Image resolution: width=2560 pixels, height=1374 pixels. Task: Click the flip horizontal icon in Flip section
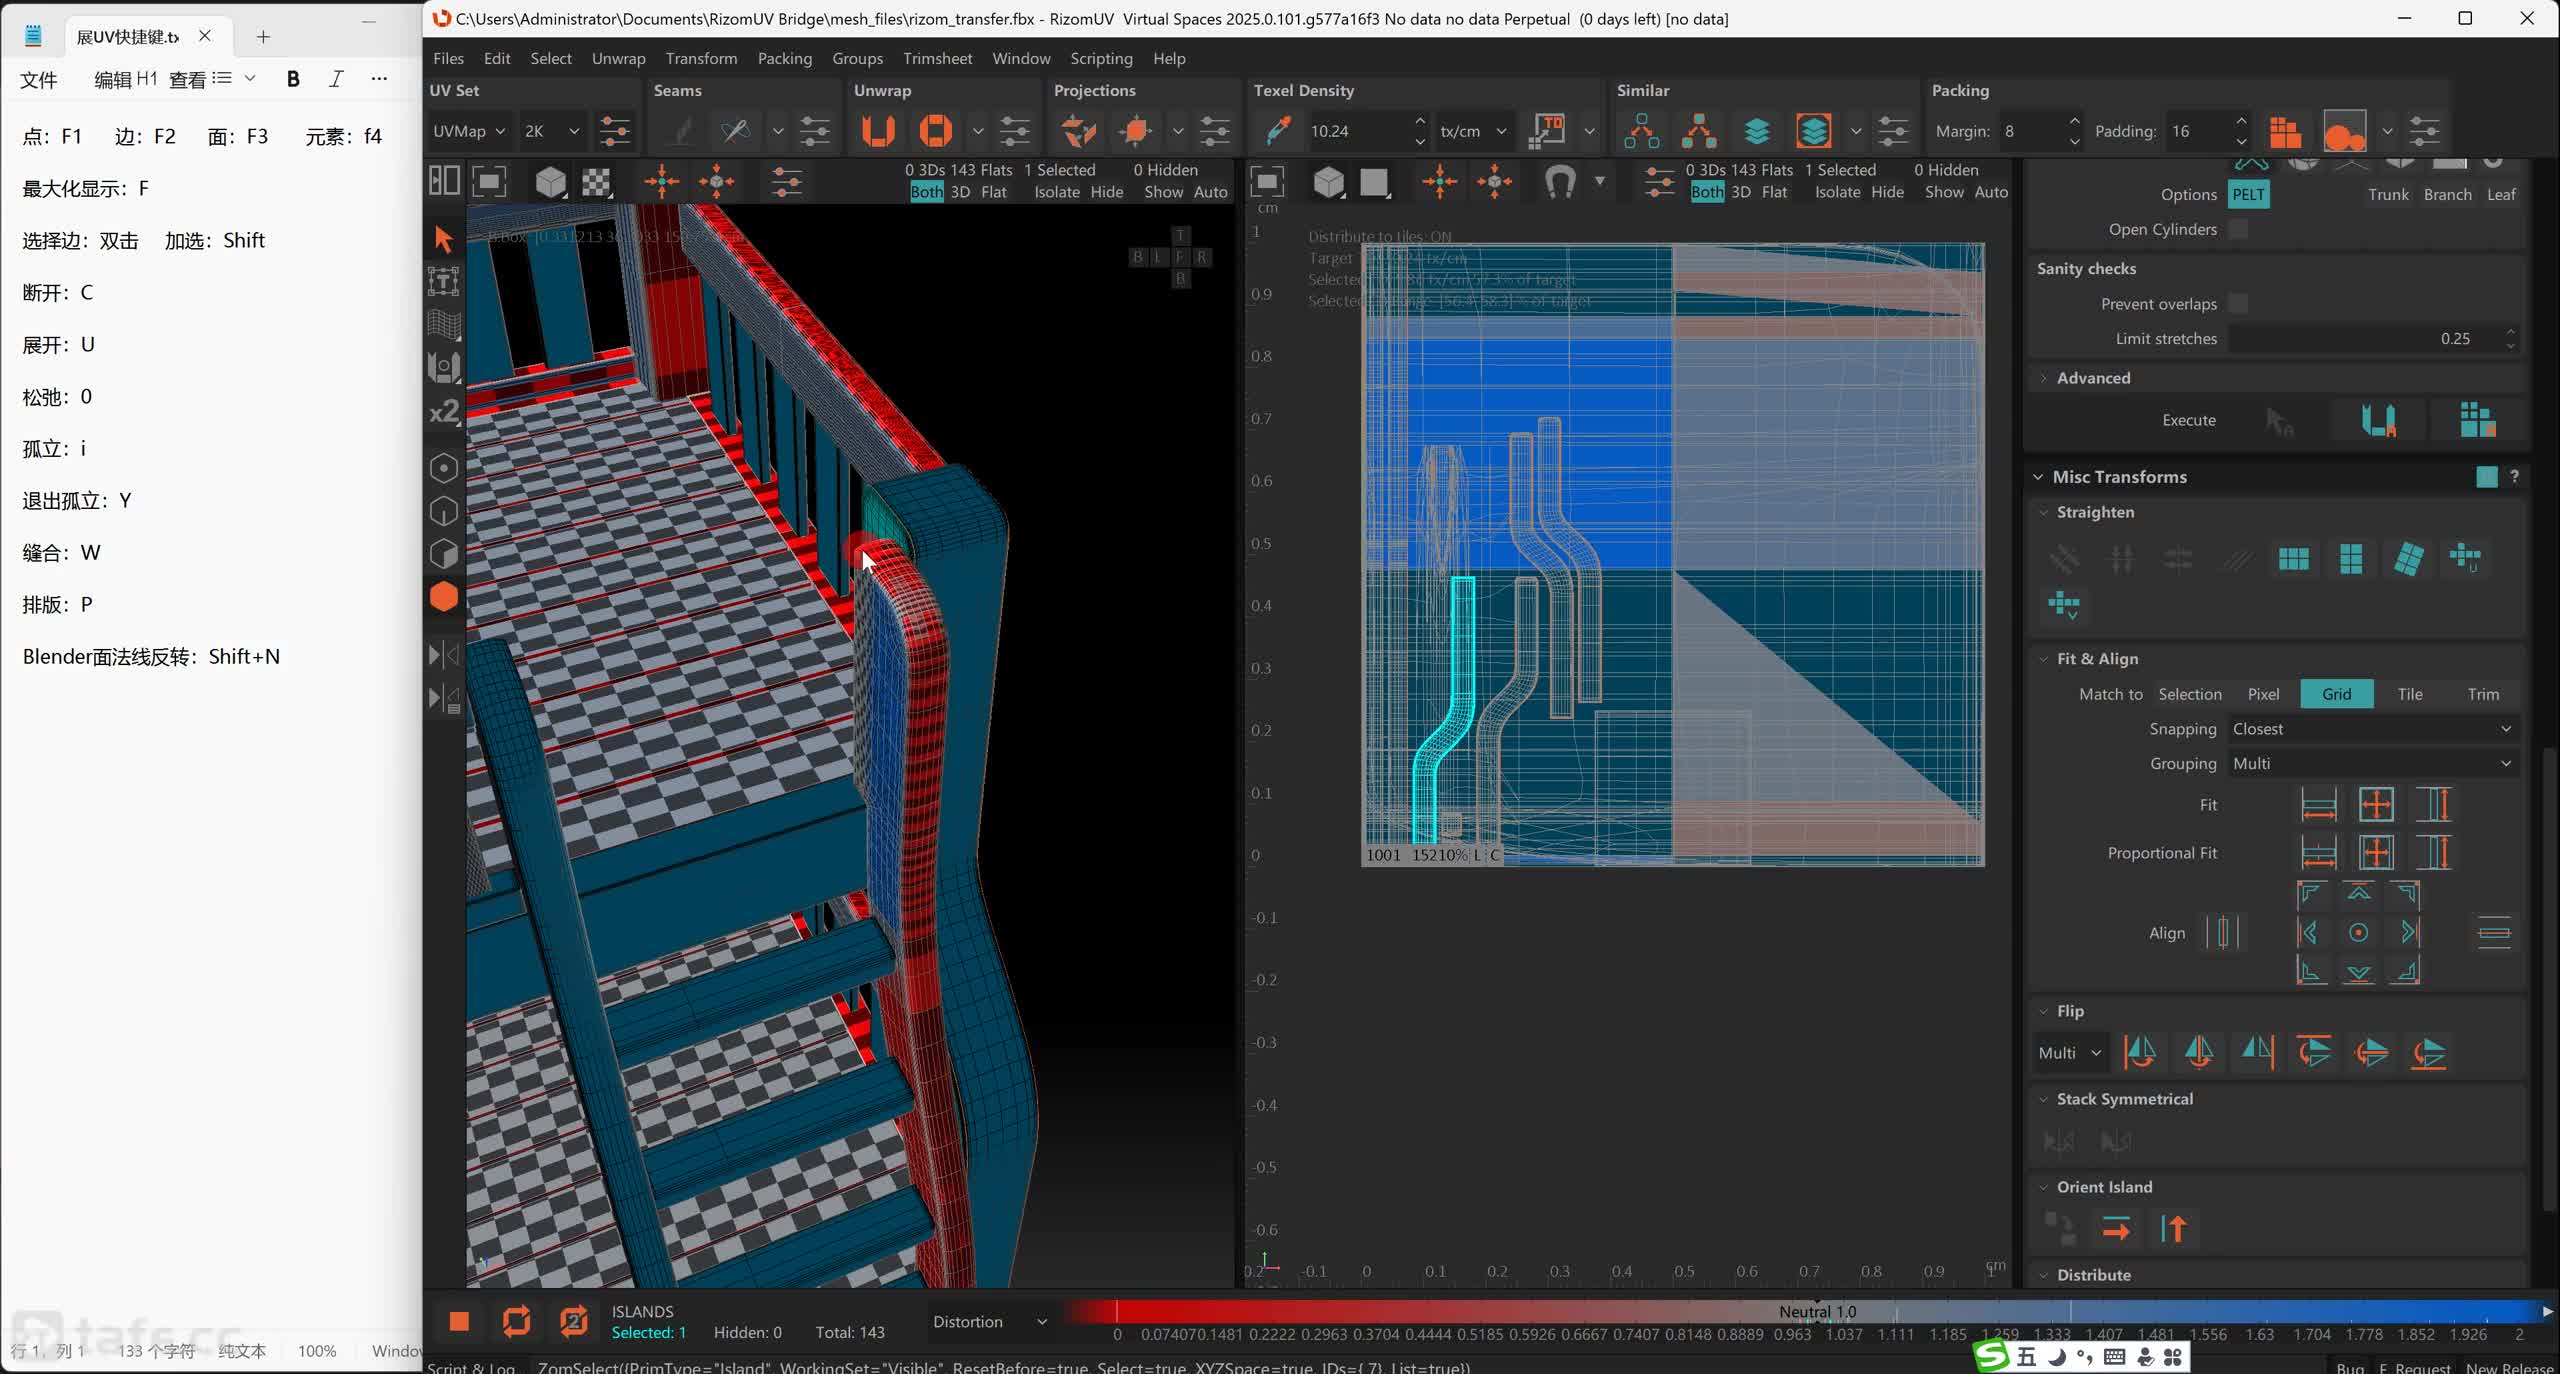click(x=2140, y=1052)
